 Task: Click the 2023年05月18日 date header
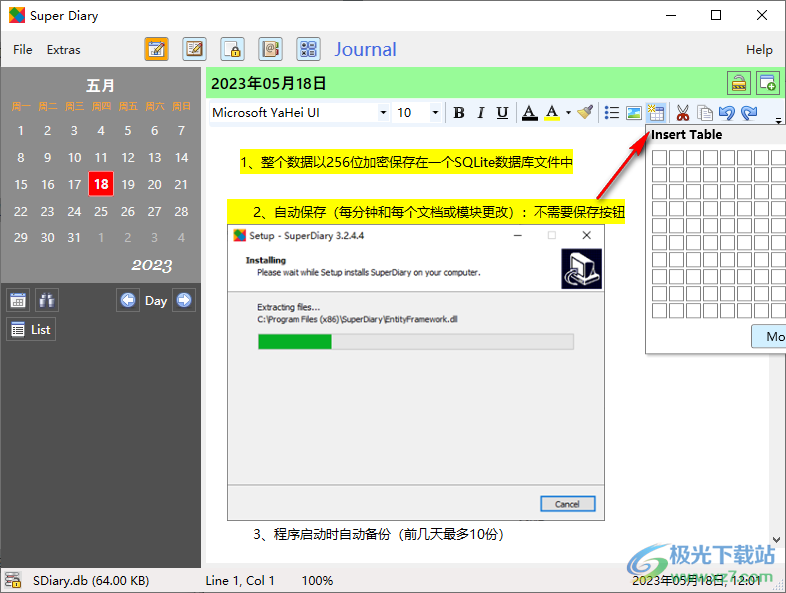(x=269, y=83)
